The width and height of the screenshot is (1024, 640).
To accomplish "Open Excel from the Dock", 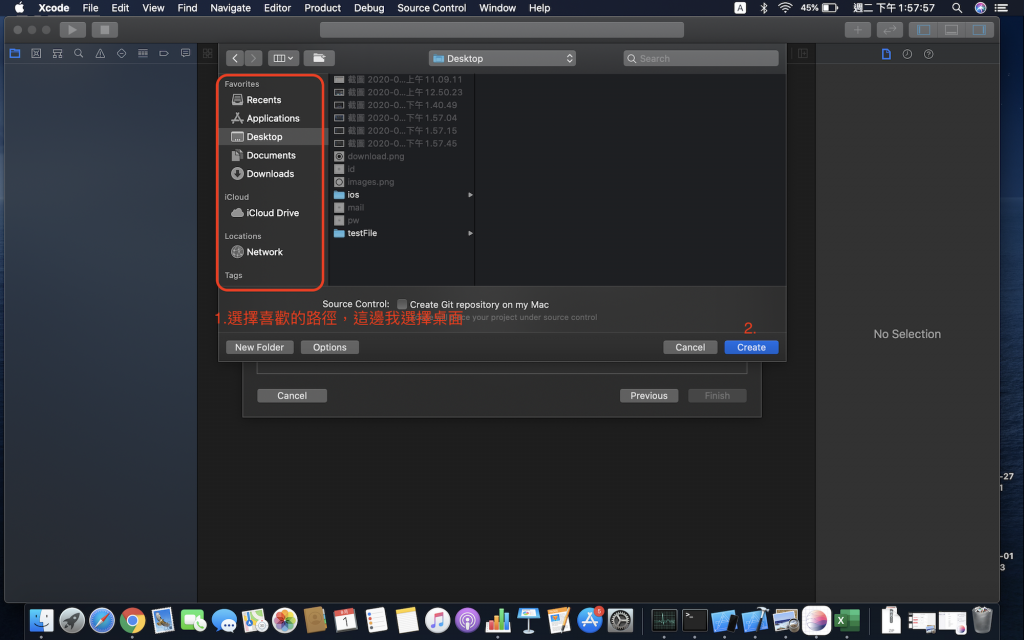I will point(846,620).
